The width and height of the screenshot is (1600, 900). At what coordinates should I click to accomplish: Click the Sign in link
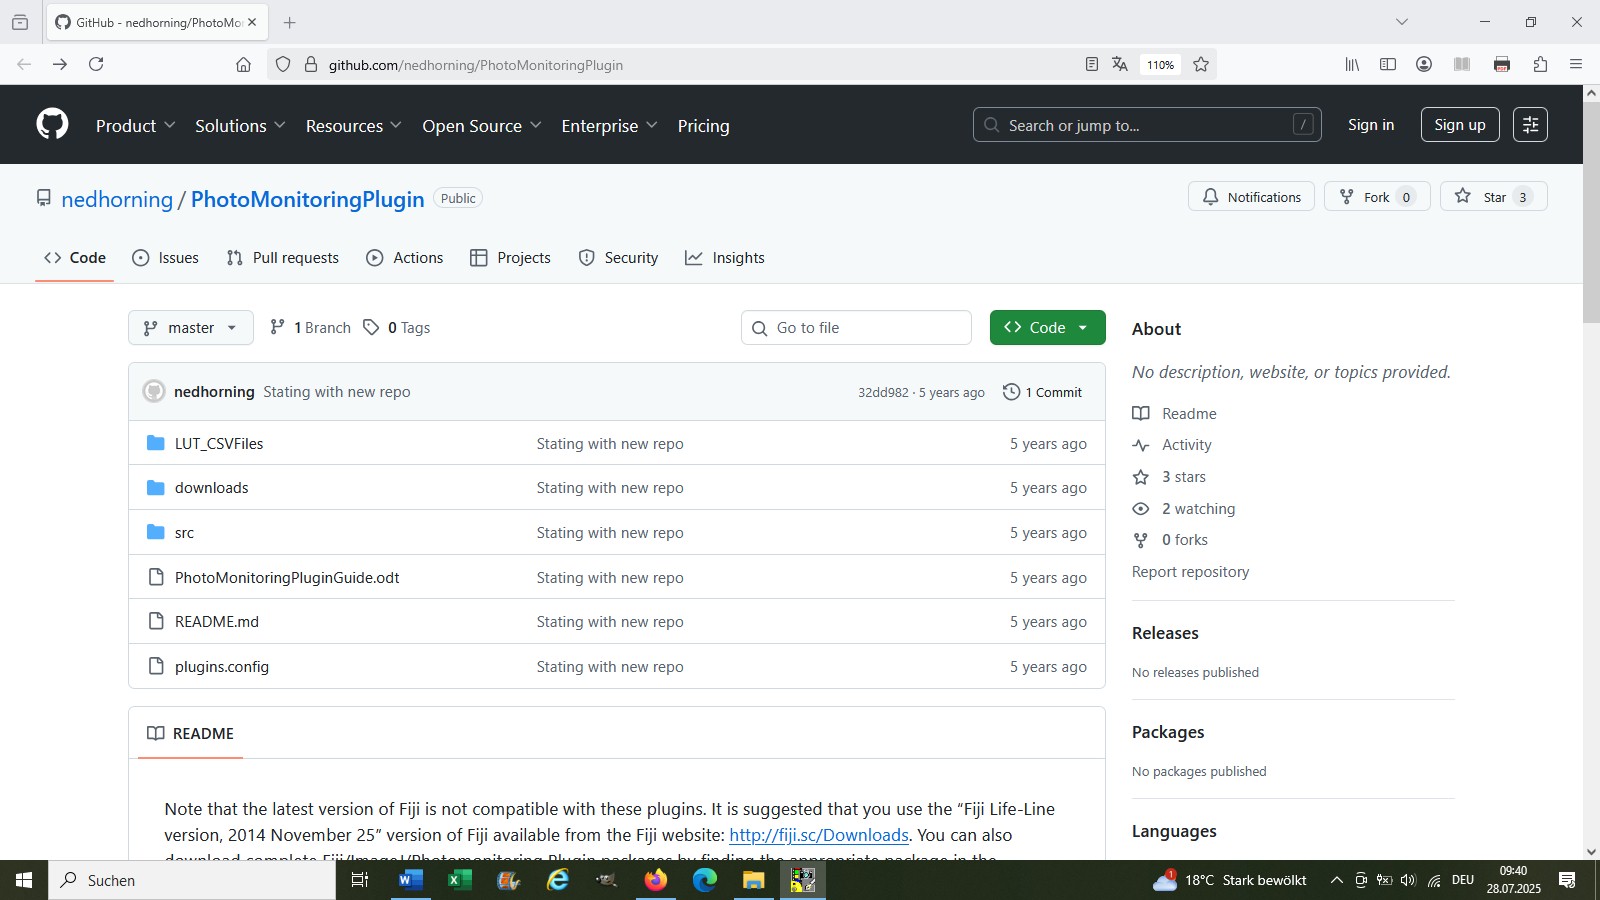point(1371,125)
